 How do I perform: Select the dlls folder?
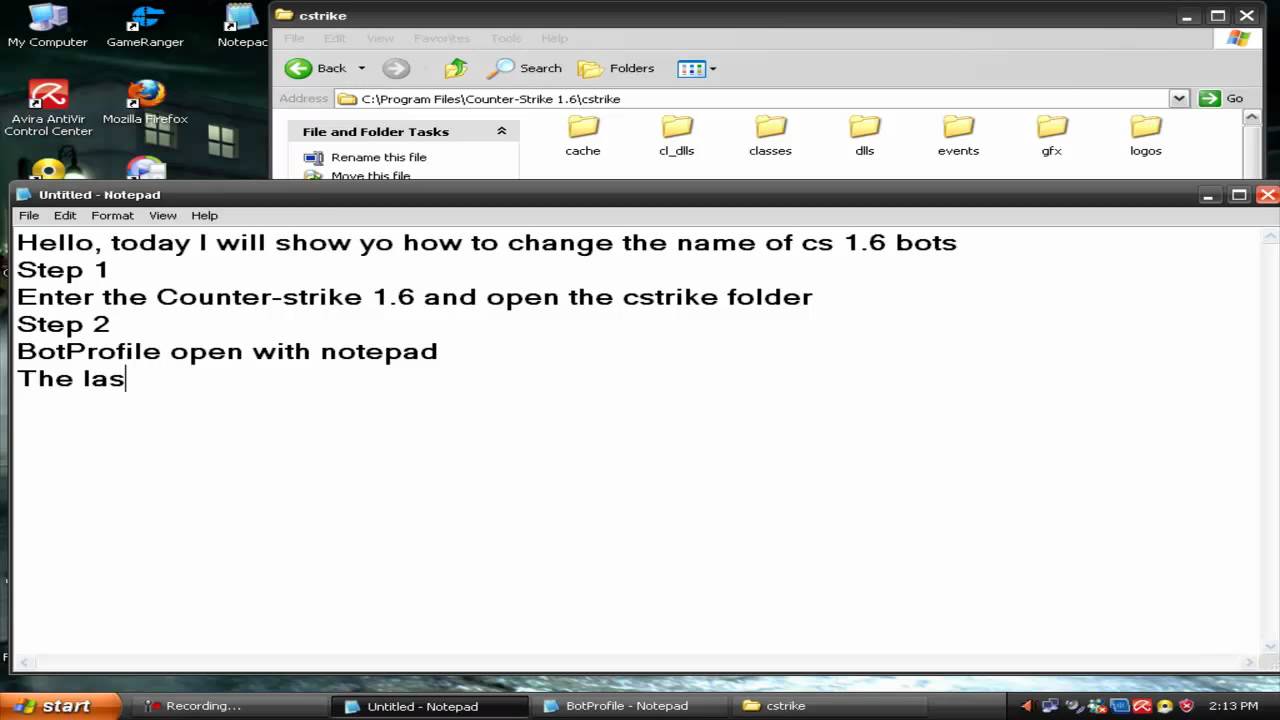(x=864, y=136)
